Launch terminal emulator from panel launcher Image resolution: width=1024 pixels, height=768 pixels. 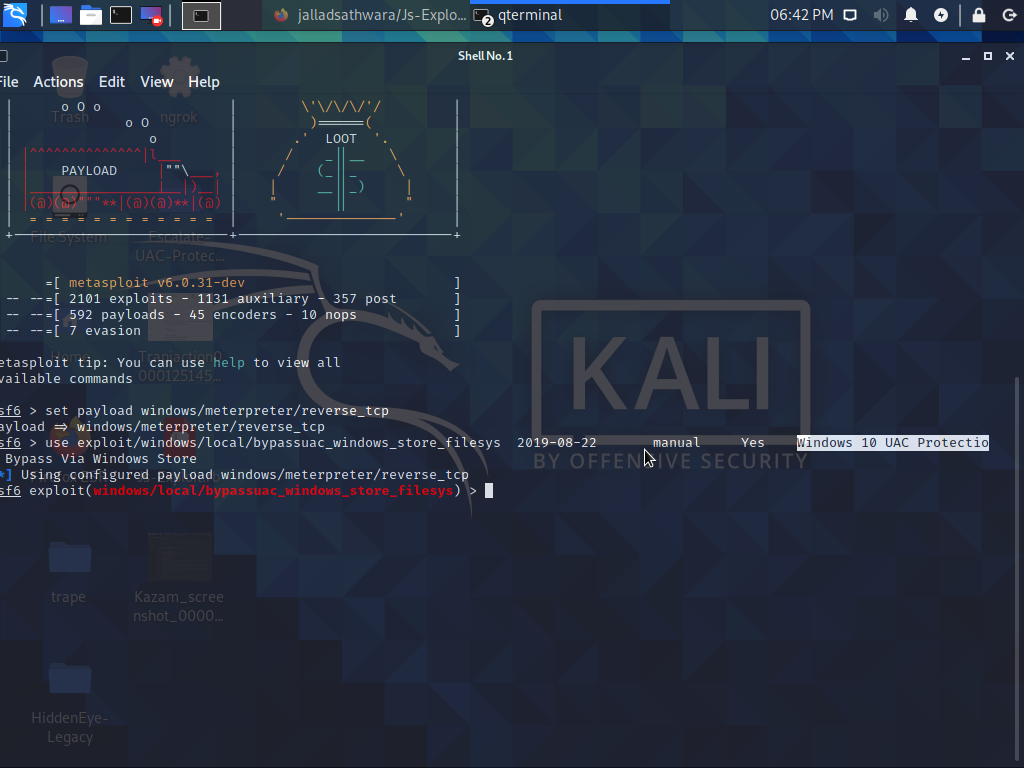click(121, 15)
